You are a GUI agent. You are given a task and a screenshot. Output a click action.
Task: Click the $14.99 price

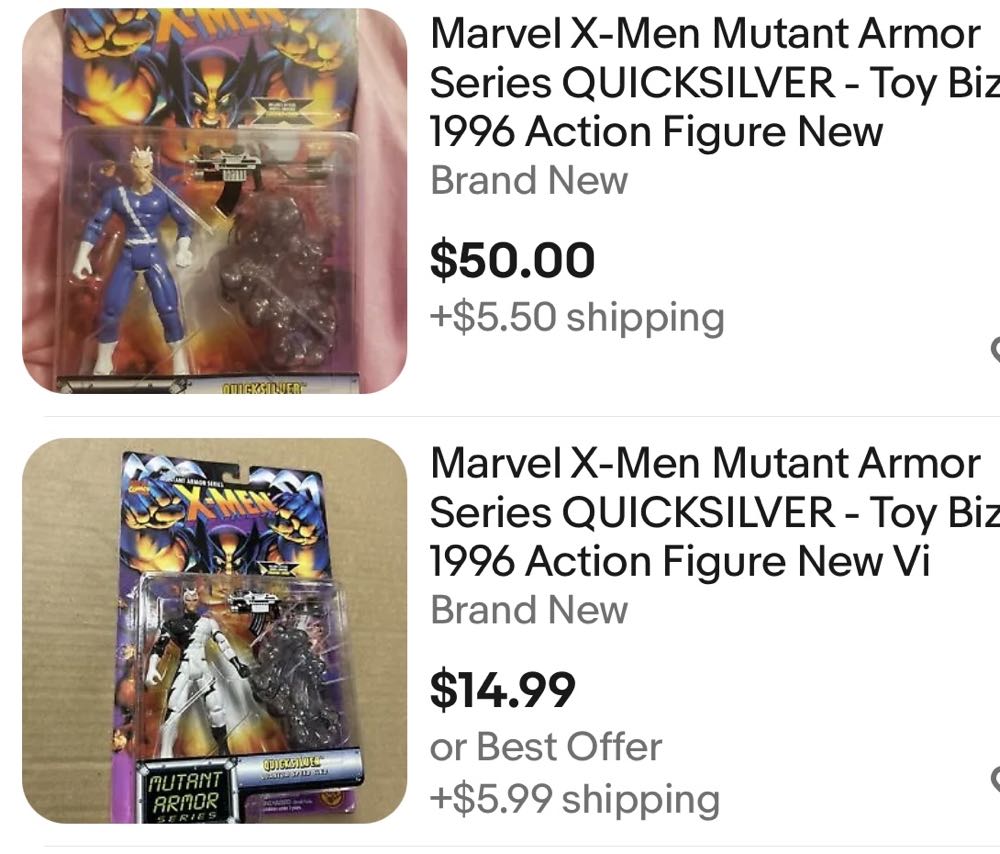503,689
